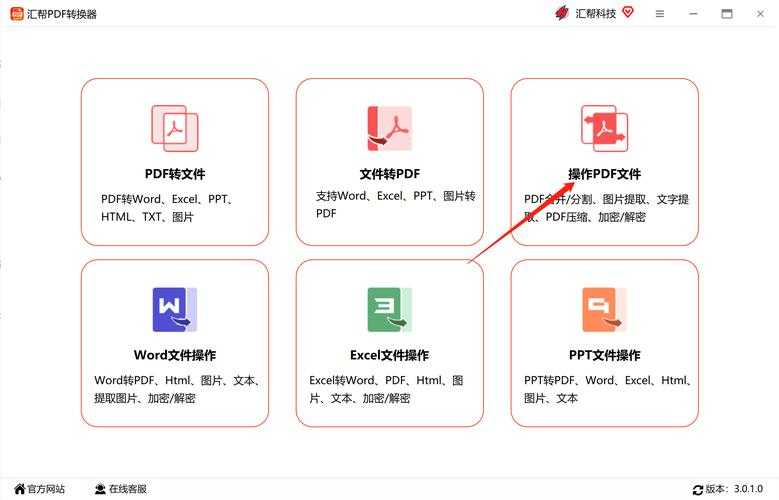Click description 'Word转PDF、Html、图片、文本'
Image resolution: width=779 pixels, height=500 pixels.
click(177, 390)
